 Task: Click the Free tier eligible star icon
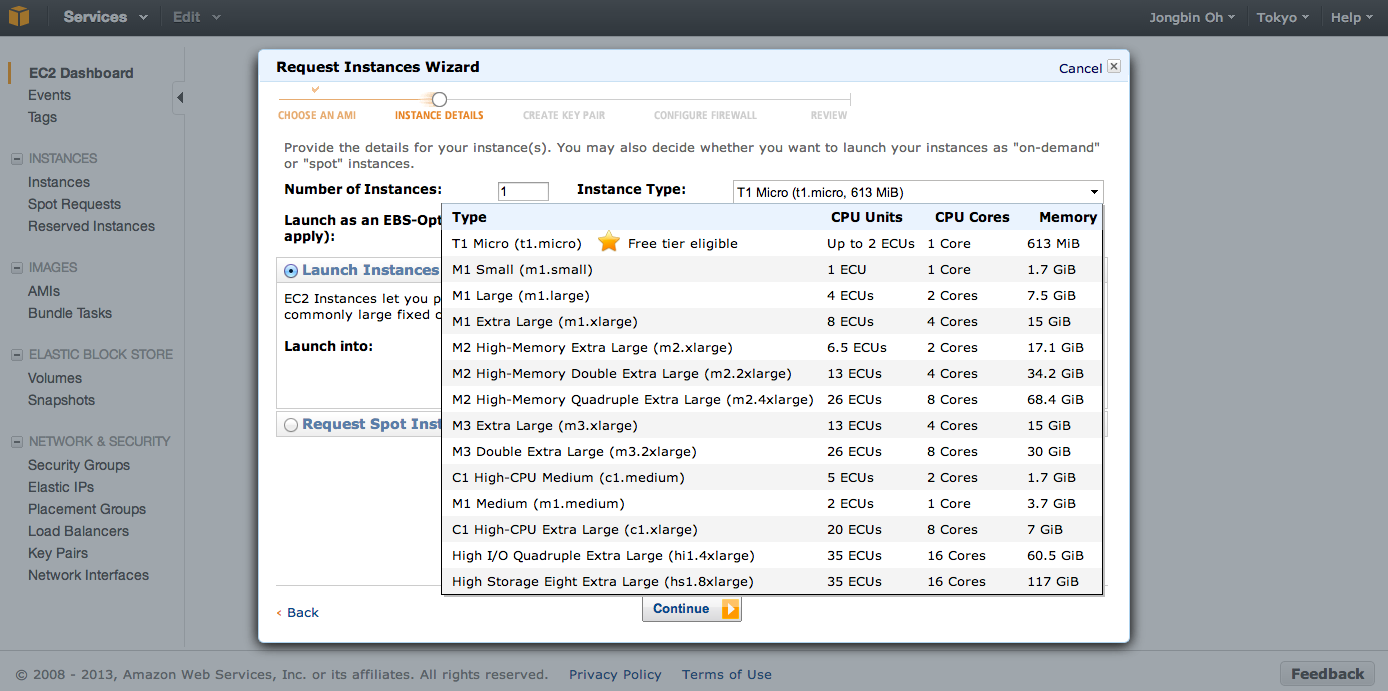coord(609,242)
